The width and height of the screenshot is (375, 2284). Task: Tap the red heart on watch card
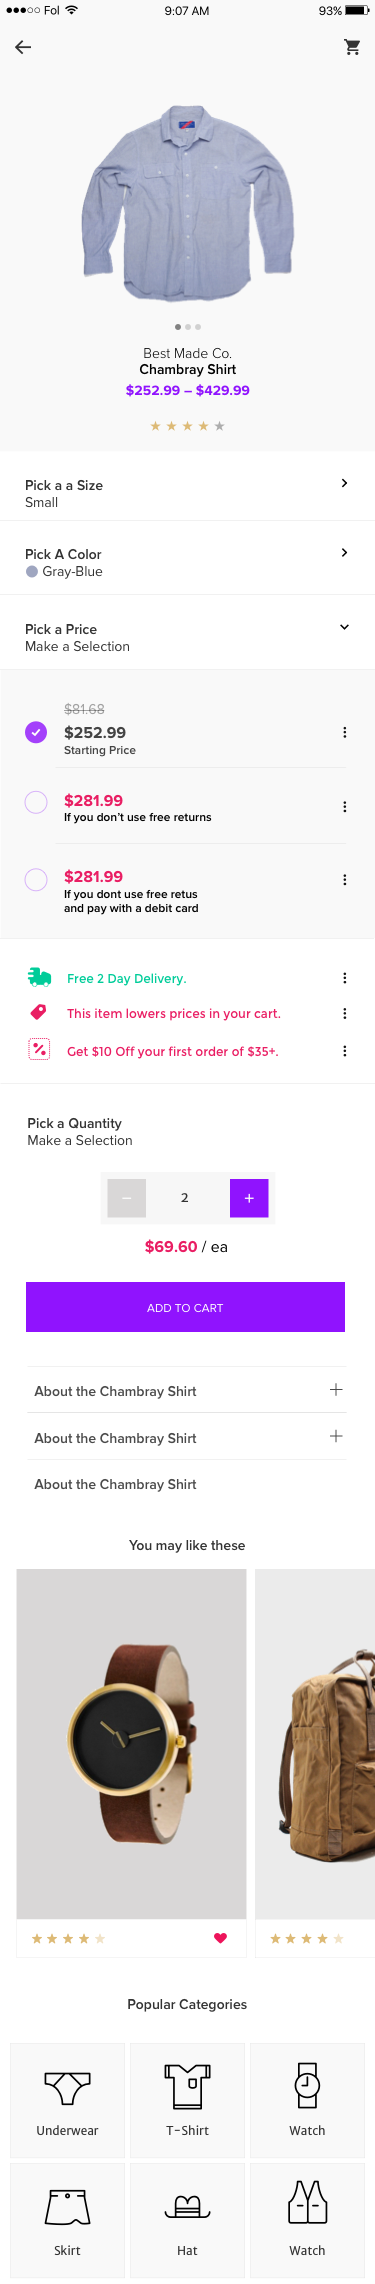(220, 1938)
